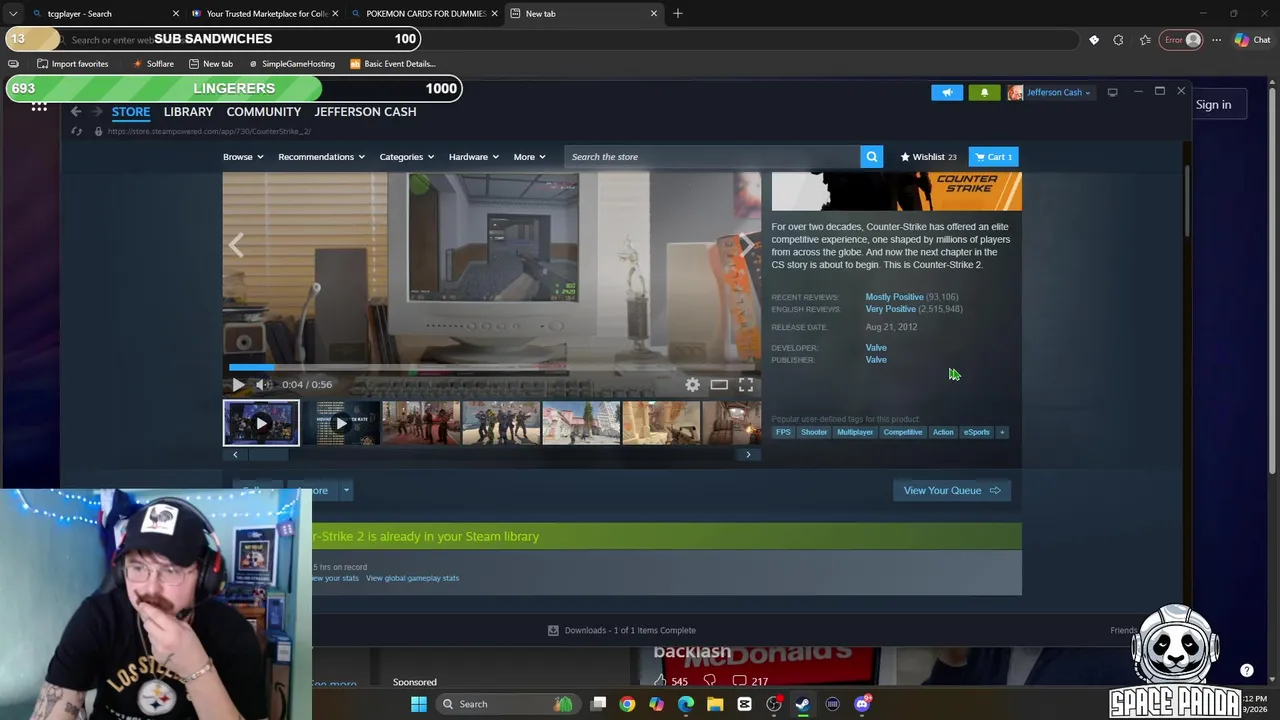The width and height of the screenshot is (1280, 720).
Task: Open Steam Downloads status bar
Action: point(621,630)
